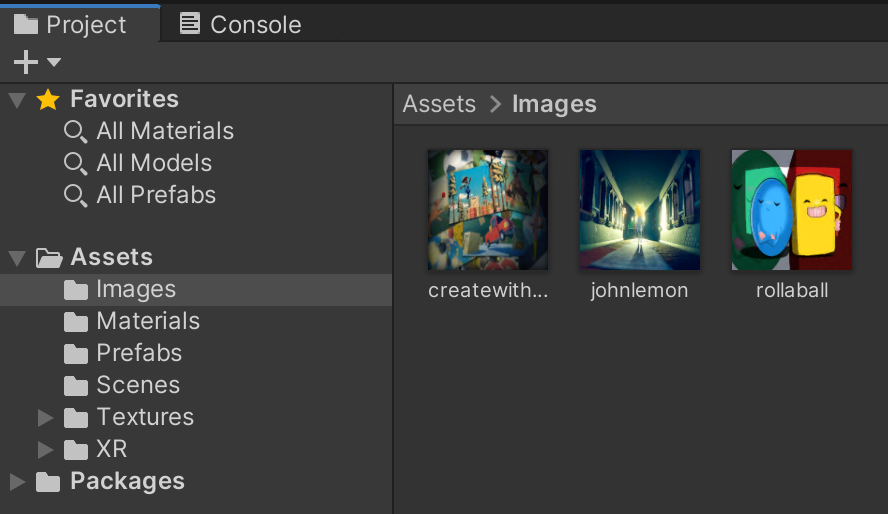
Task: Go to Assets in the breadcrumb path
Action: 439,104
